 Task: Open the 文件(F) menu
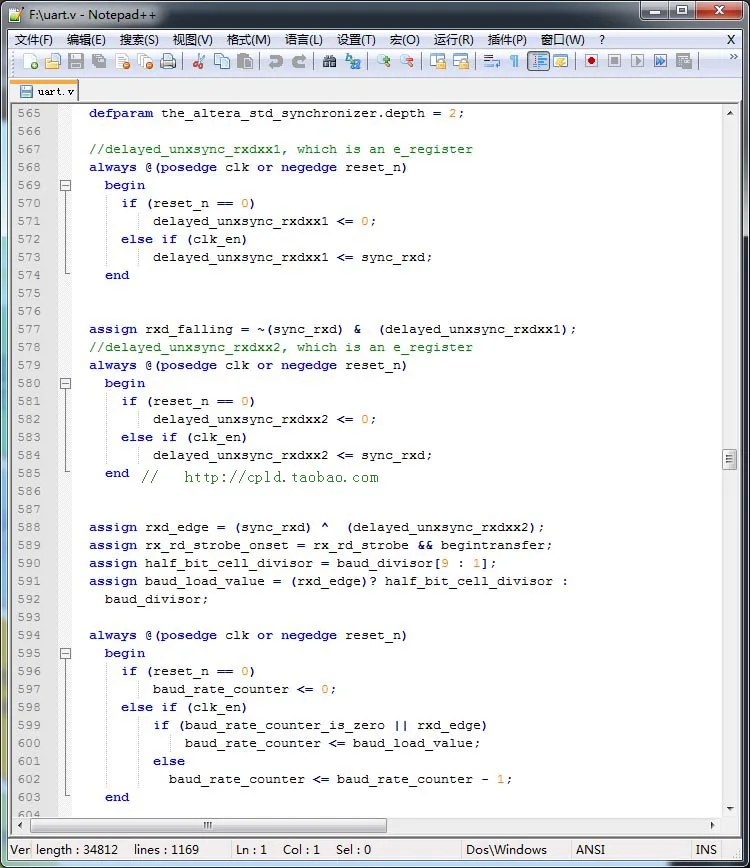click(x=34, y=40)
